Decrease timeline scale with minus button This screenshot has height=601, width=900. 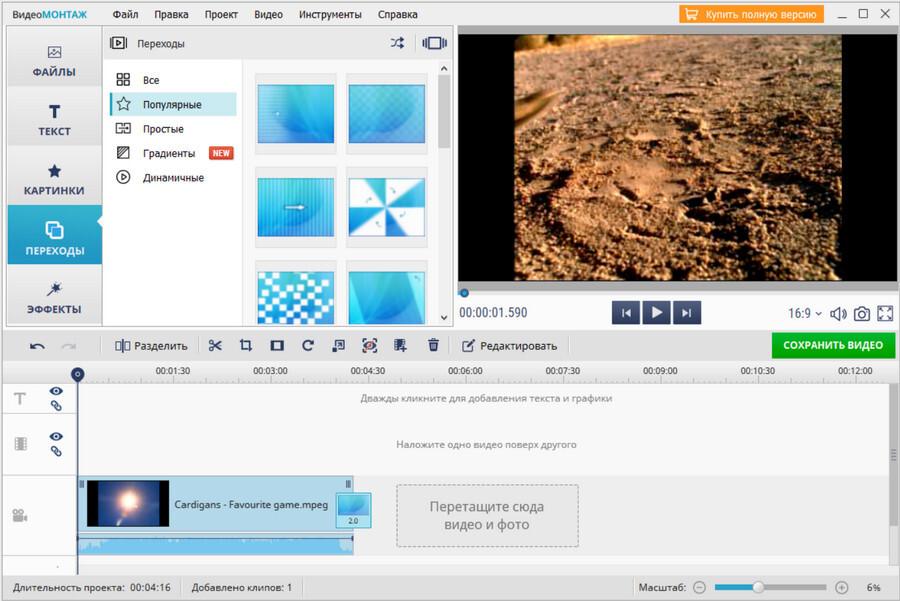699,587
